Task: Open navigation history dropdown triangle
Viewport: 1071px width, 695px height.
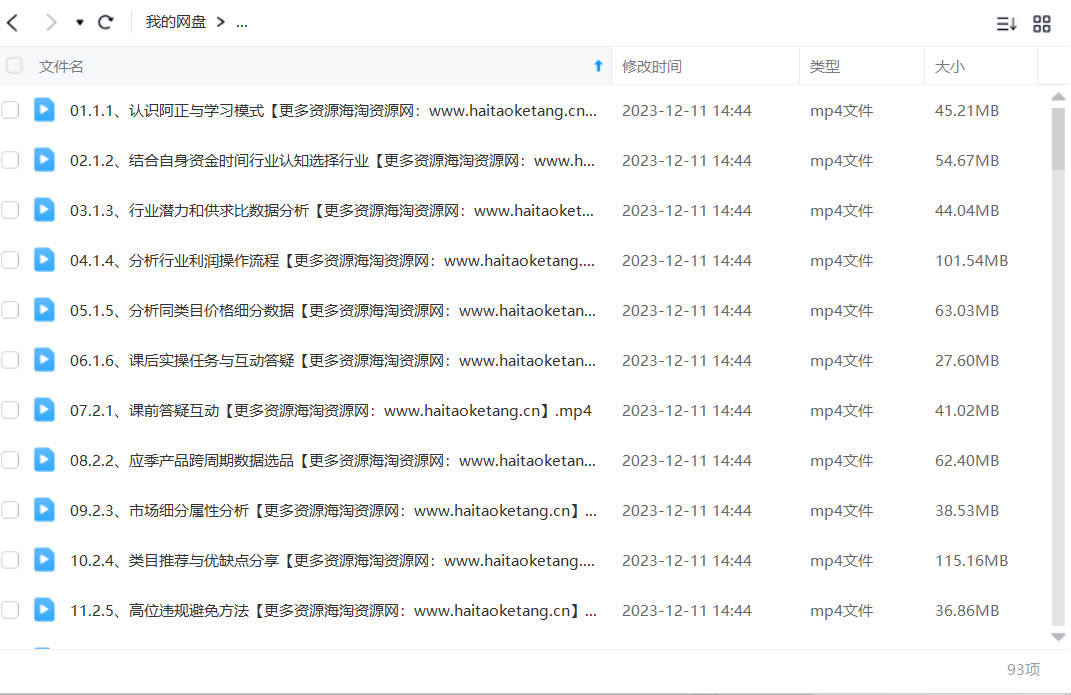Action: click(x=80, y=23)
